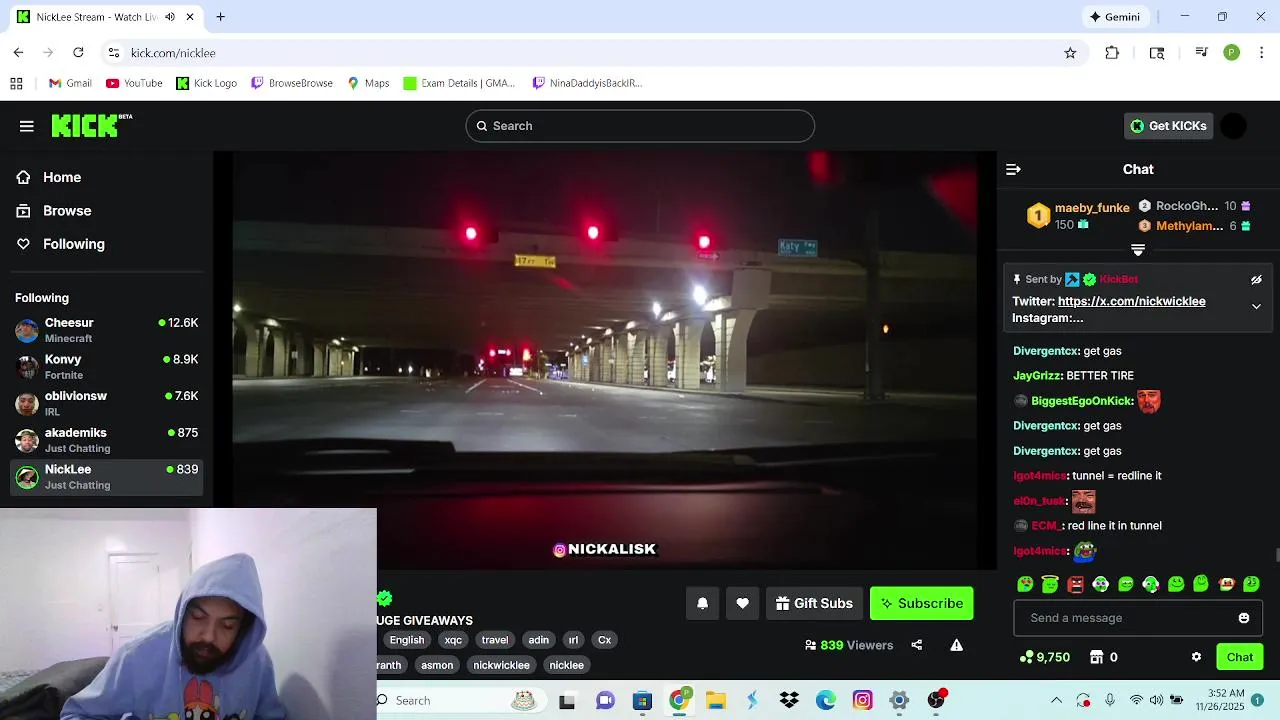Share the stream via share icon

coord(917,645)
